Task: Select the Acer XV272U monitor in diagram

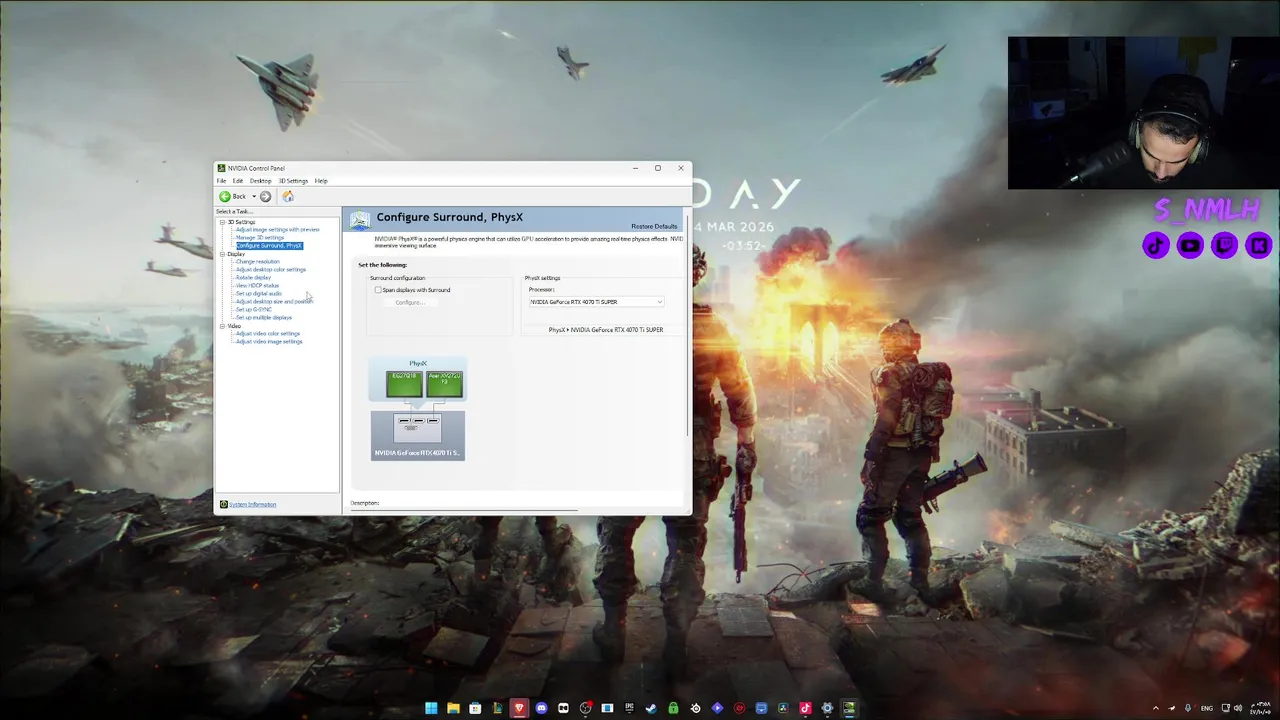Action: coord(444,384)
